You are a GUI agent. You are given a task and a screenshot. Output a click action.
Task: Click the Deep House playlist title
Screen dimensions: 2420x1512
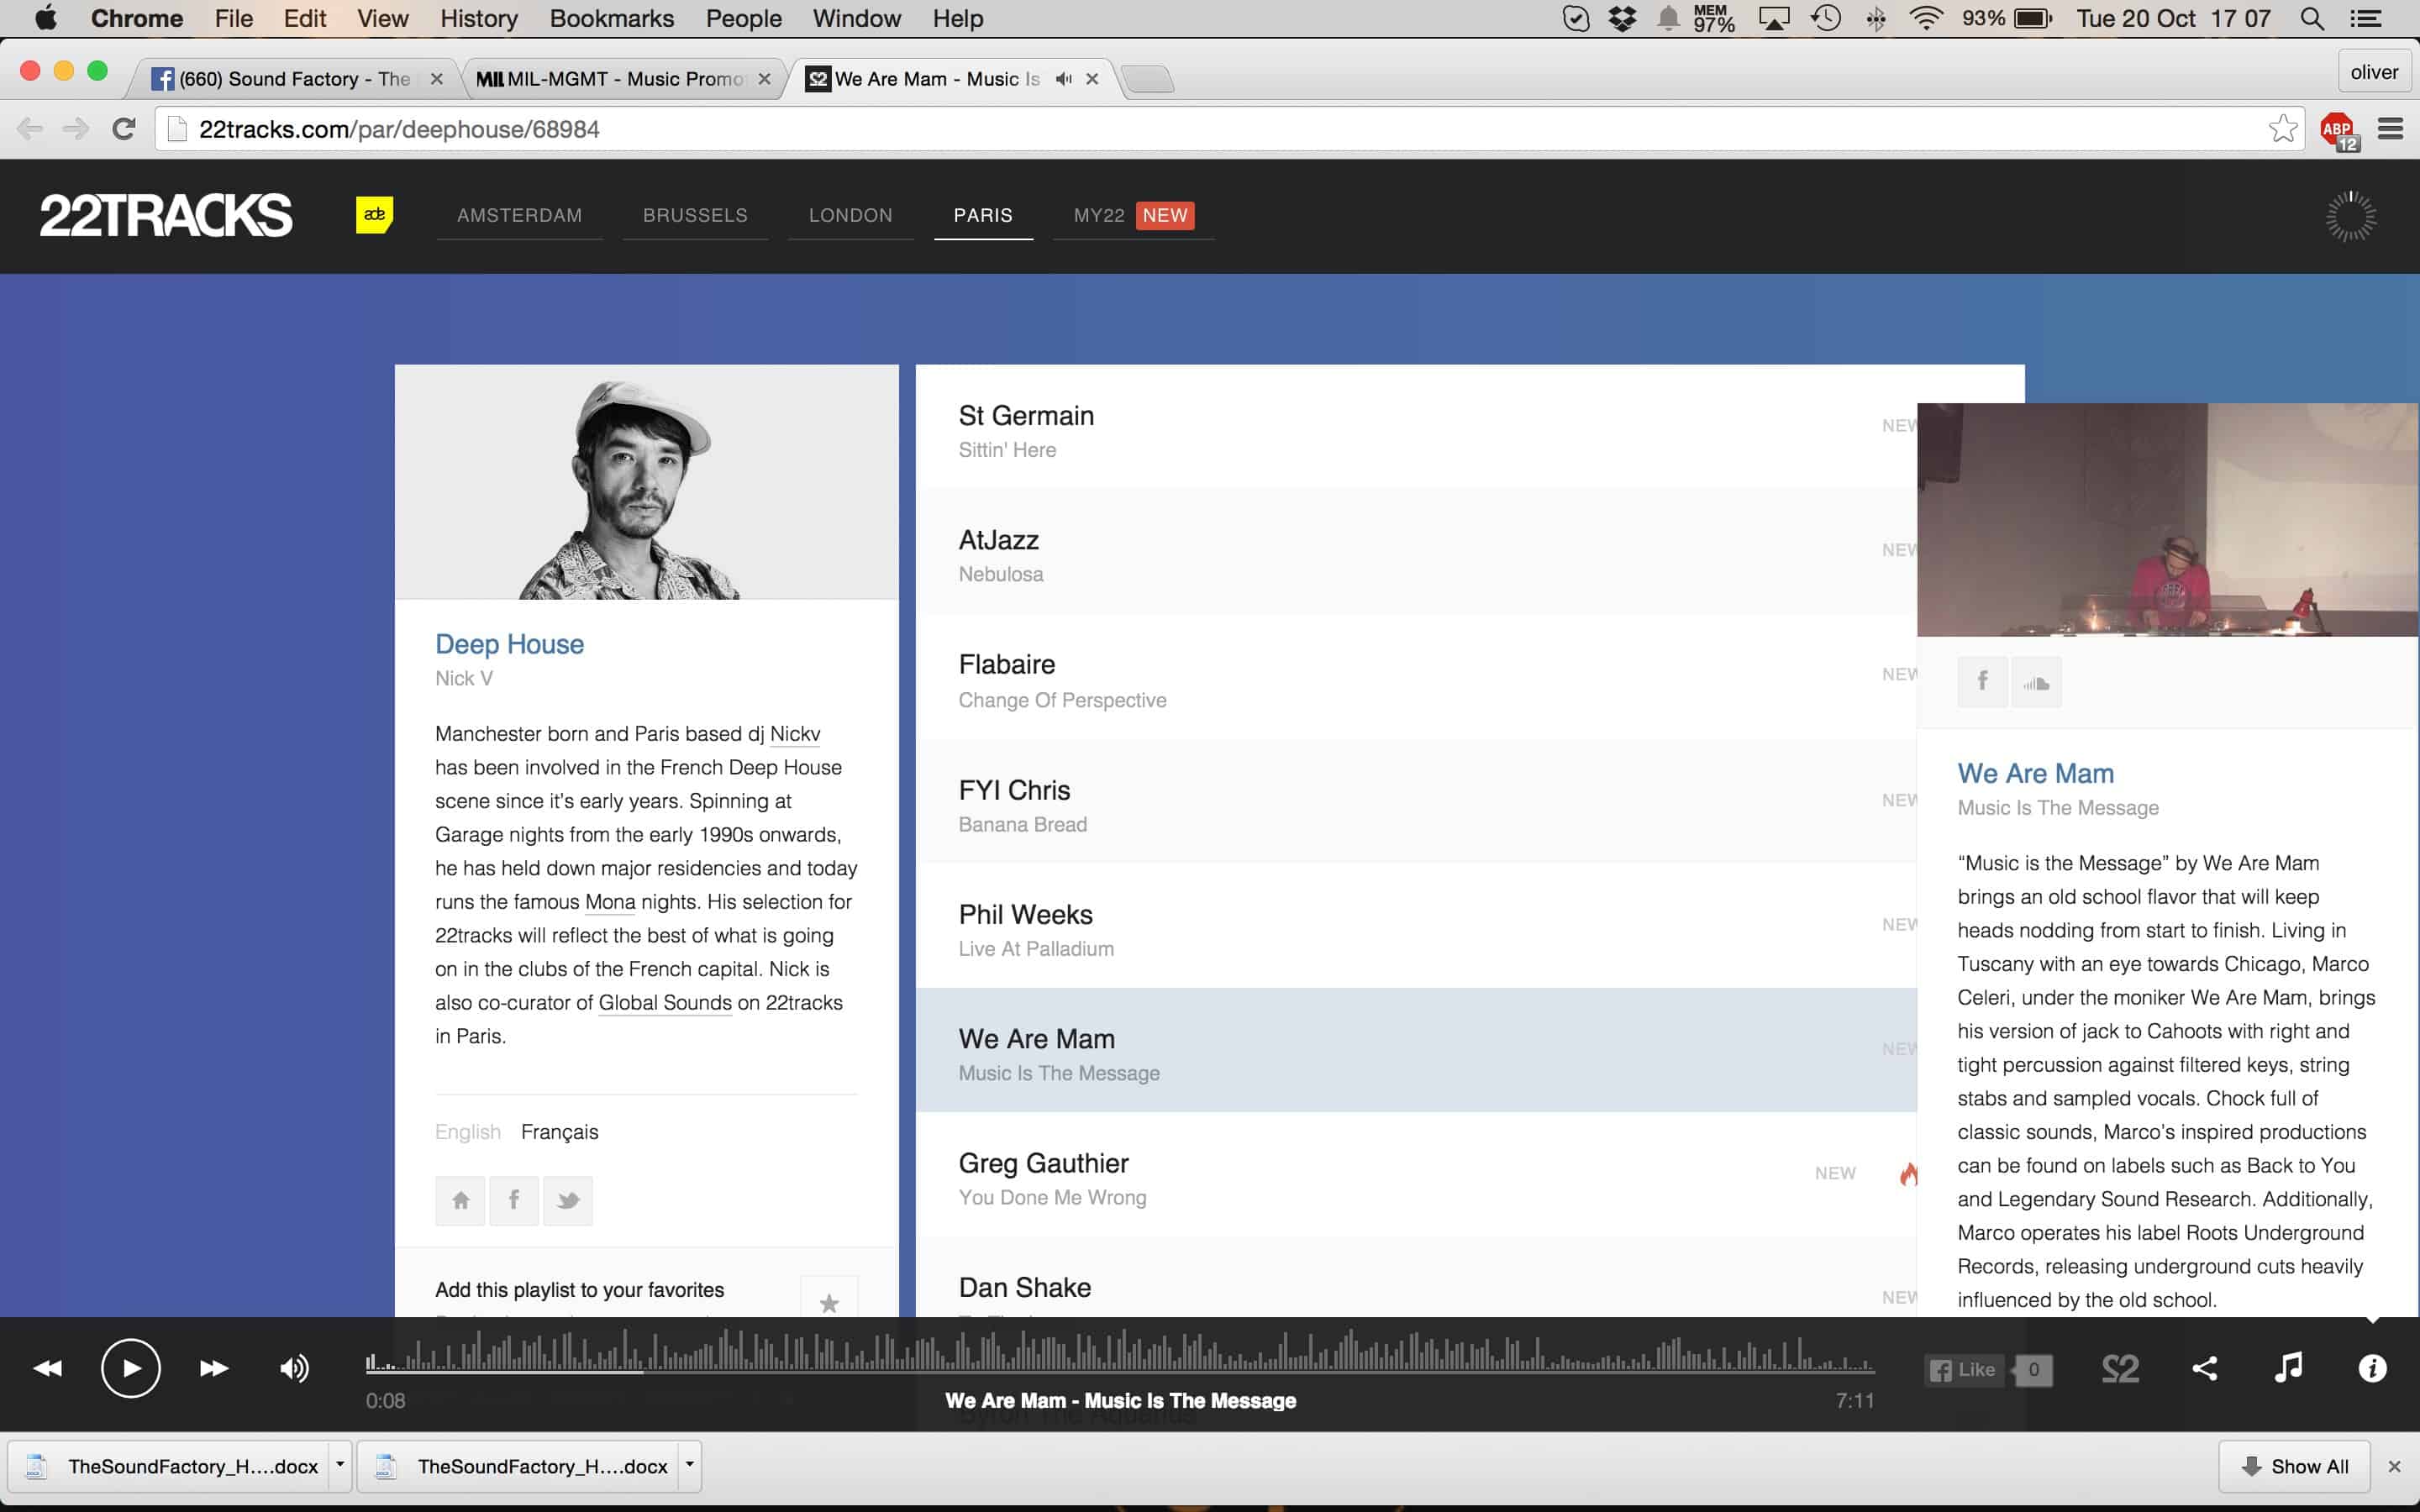509,644
